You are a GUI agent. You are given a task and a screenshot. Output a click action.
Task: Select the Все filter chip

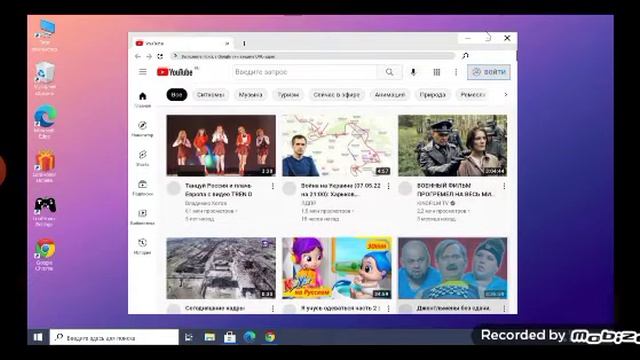coord(177,95)
